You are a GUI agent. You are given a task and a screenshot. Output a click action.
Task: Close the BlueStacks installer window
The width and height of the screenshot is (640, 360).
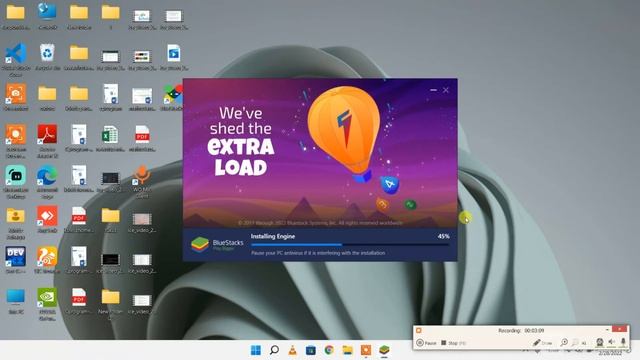click(x=446, y=90)
